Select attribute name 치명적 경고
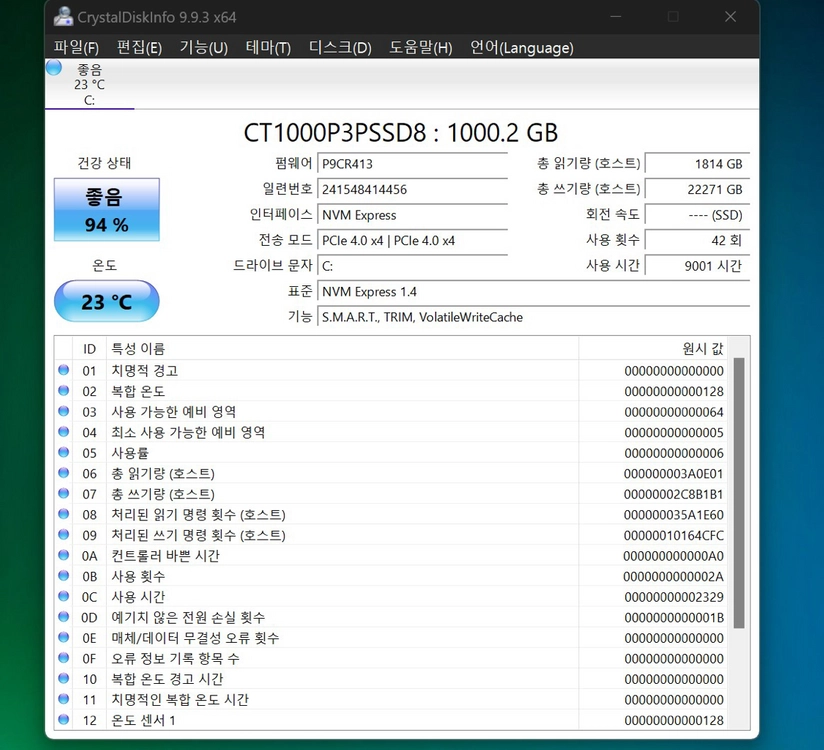 [145, 371]
